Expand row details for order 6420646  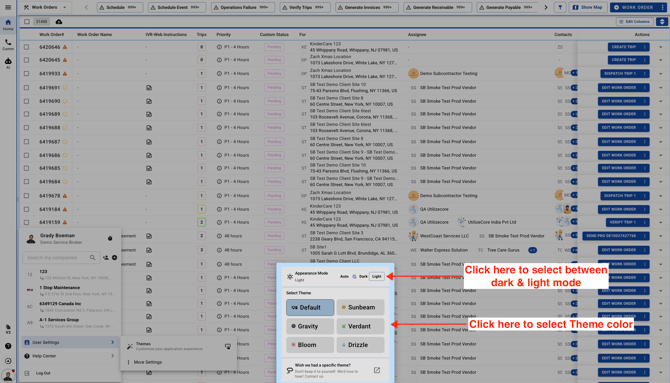coord(661,47)
